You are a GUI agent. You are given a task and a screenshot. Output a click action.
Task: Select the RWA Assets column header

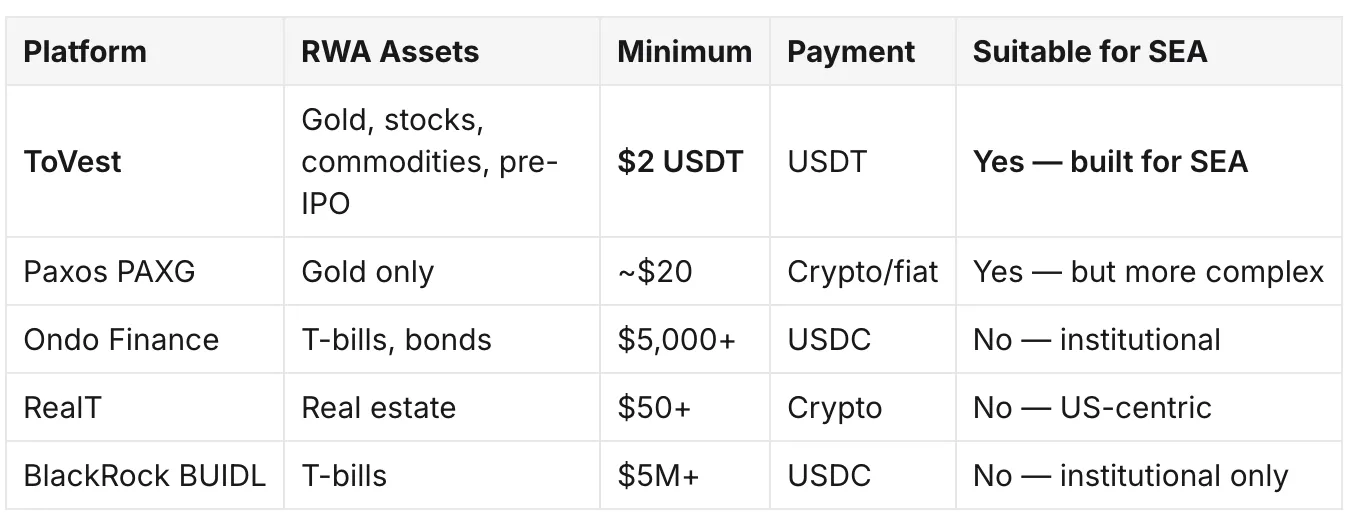(x=390, y=51)
